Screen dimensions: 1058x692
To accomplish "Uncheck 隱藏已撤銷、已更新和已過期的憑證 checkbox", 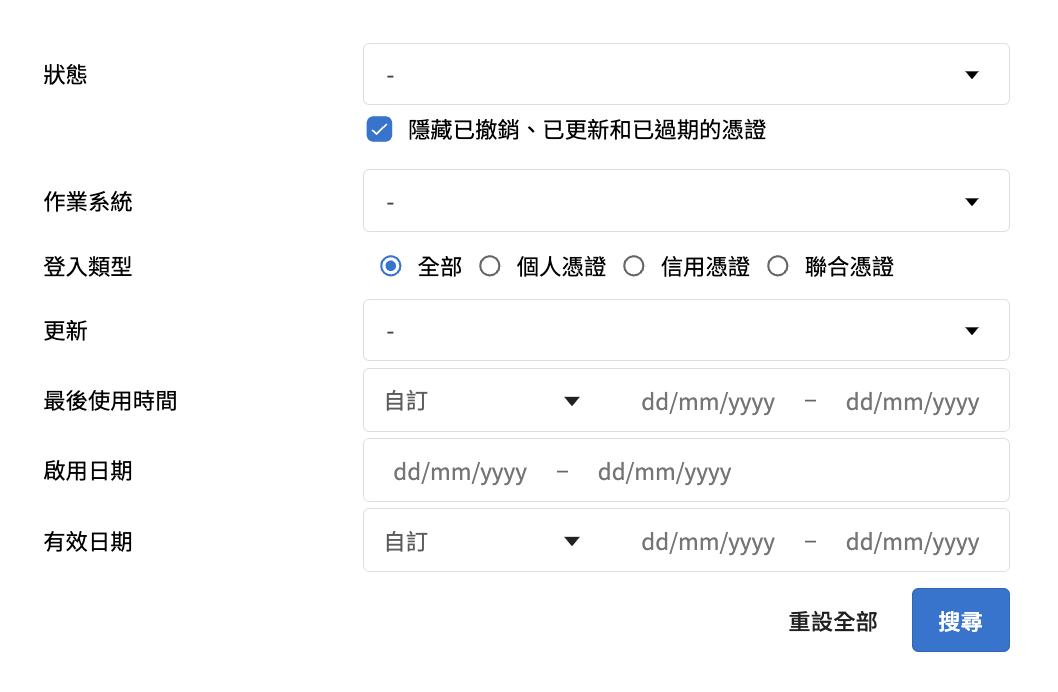I will (379, 130).
